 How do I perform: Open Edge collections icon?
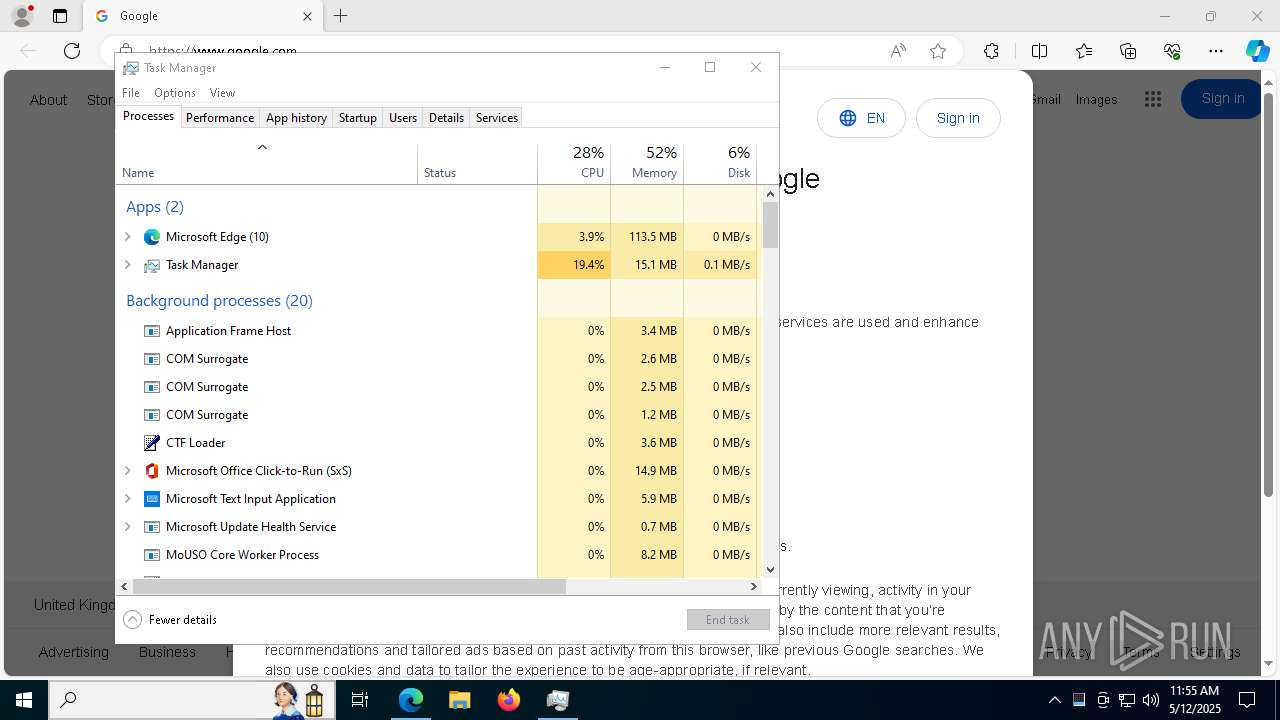[x=1128, y=51]
